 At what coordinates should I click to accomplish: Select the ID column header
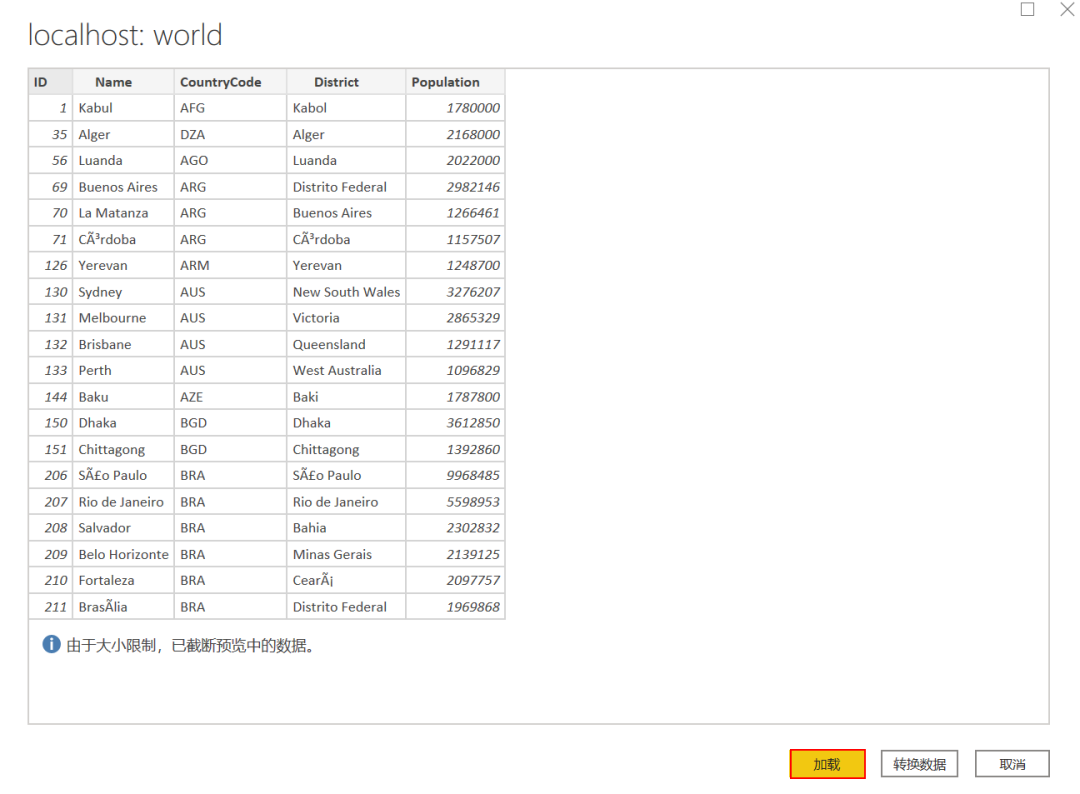coord(50,82)
